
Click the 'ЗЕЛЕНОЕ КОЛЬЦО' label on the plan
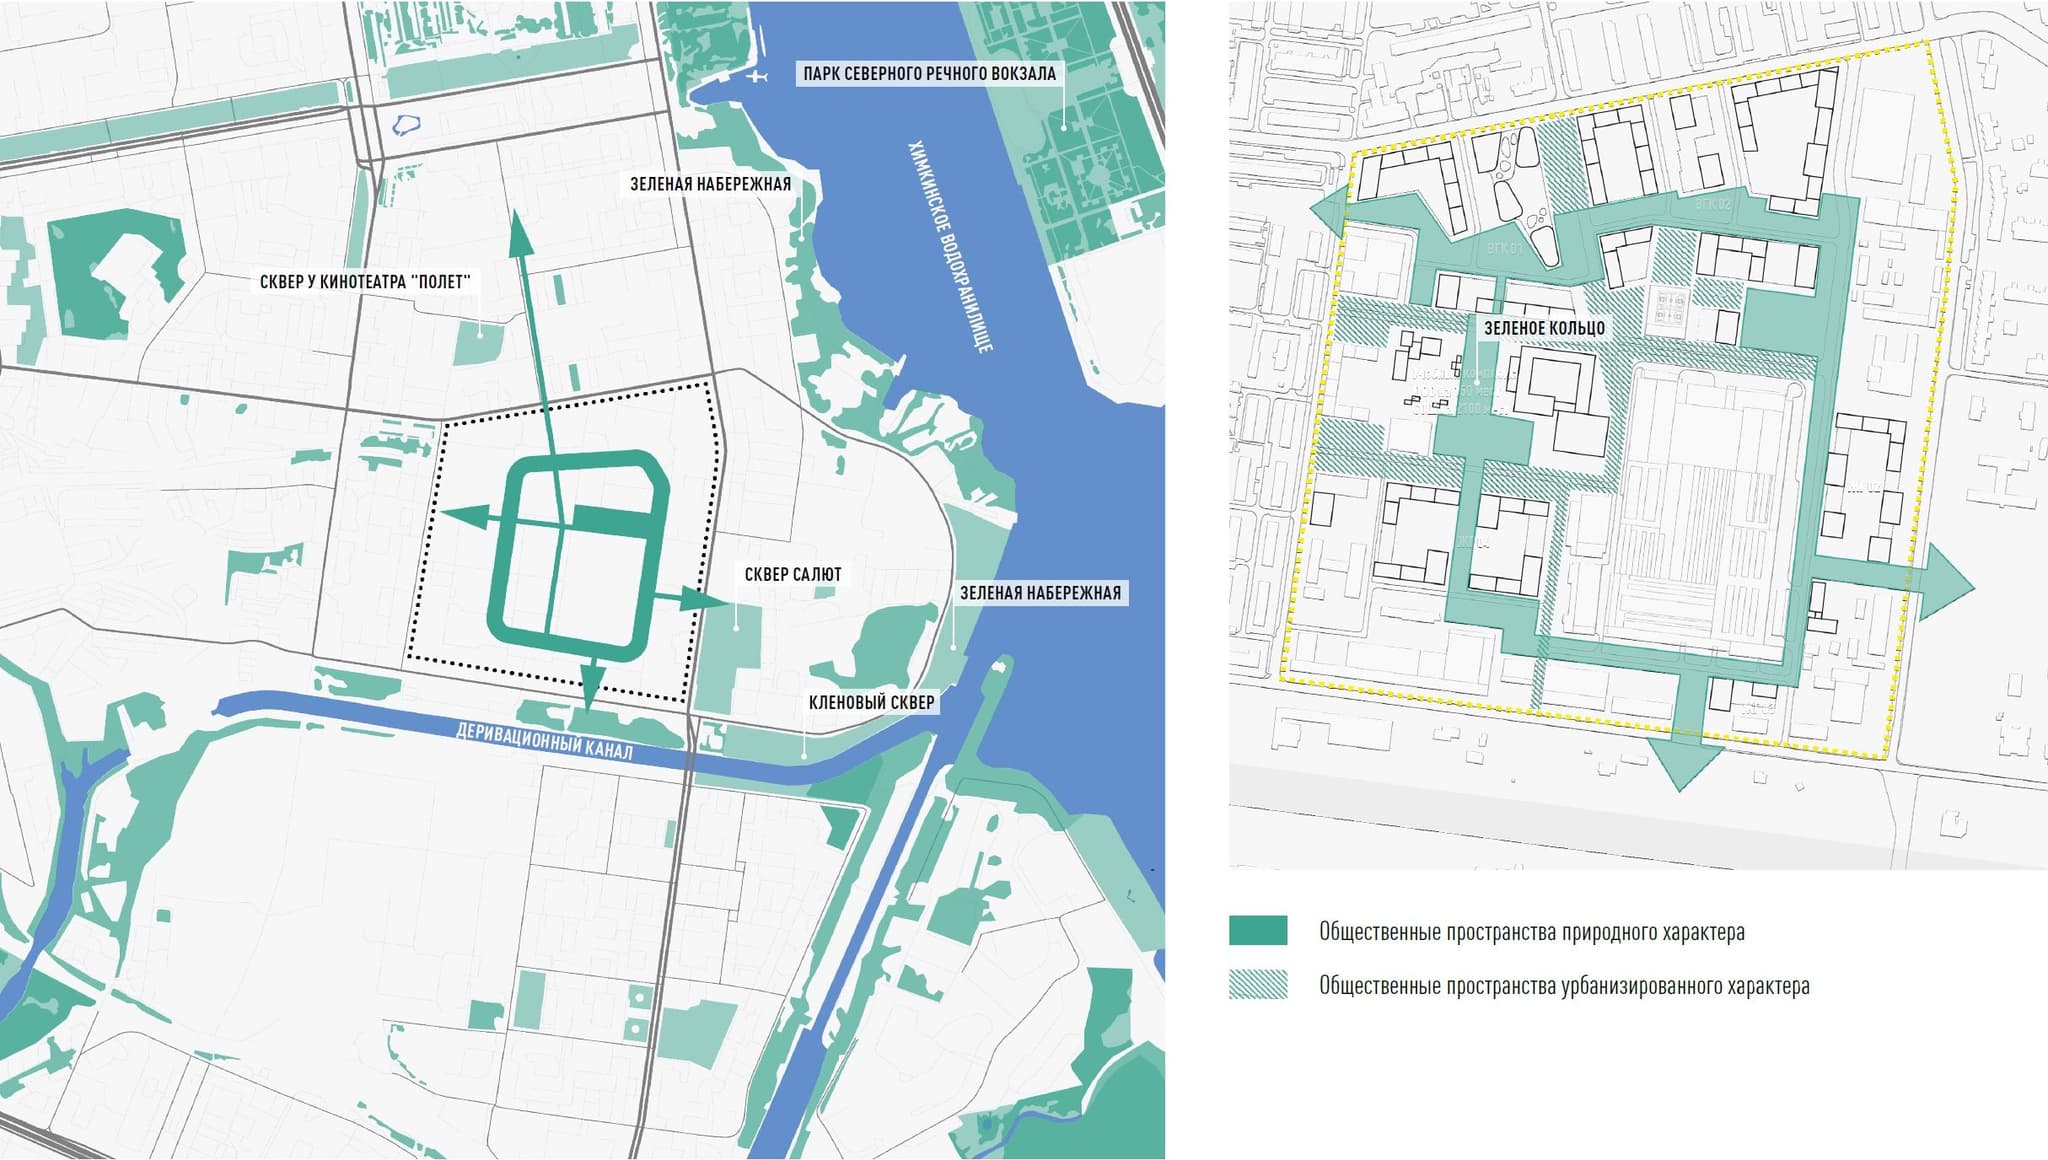point(1544,328)
